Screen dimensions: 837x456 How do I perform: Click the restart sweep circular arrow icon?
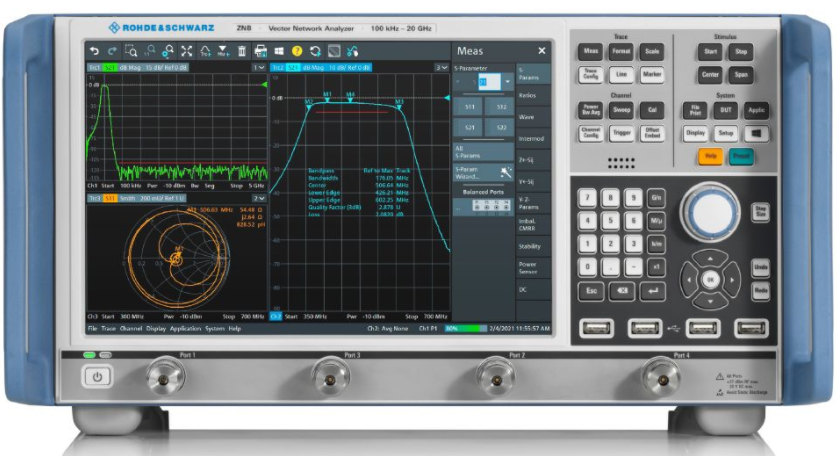(315, 51)
